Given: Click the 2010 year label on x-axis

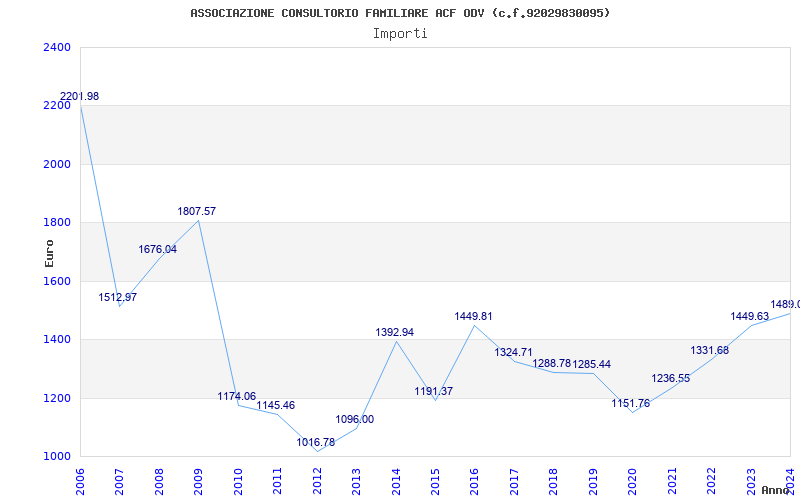Looking at the screenshot, I should [238, 482].
